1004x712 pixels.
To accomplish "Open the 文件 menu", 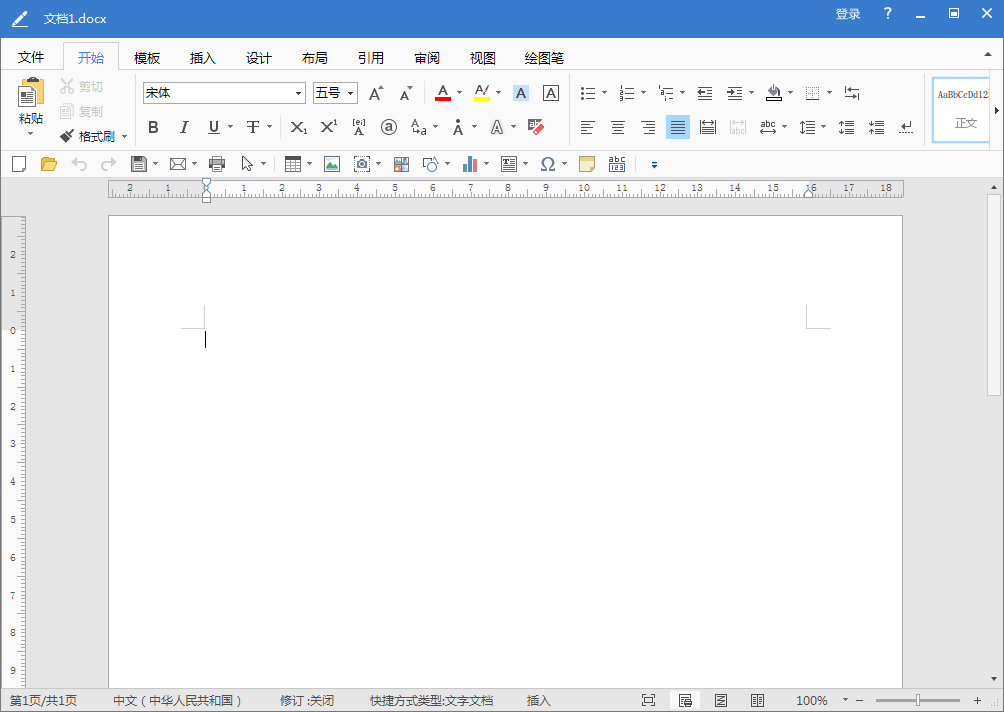I will (31, 57).
